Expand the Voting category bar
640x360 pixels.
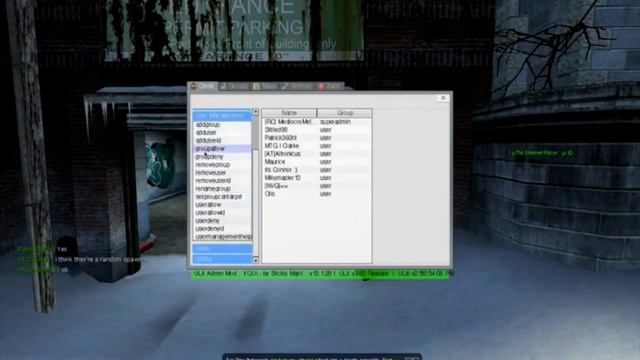[222, 259]
